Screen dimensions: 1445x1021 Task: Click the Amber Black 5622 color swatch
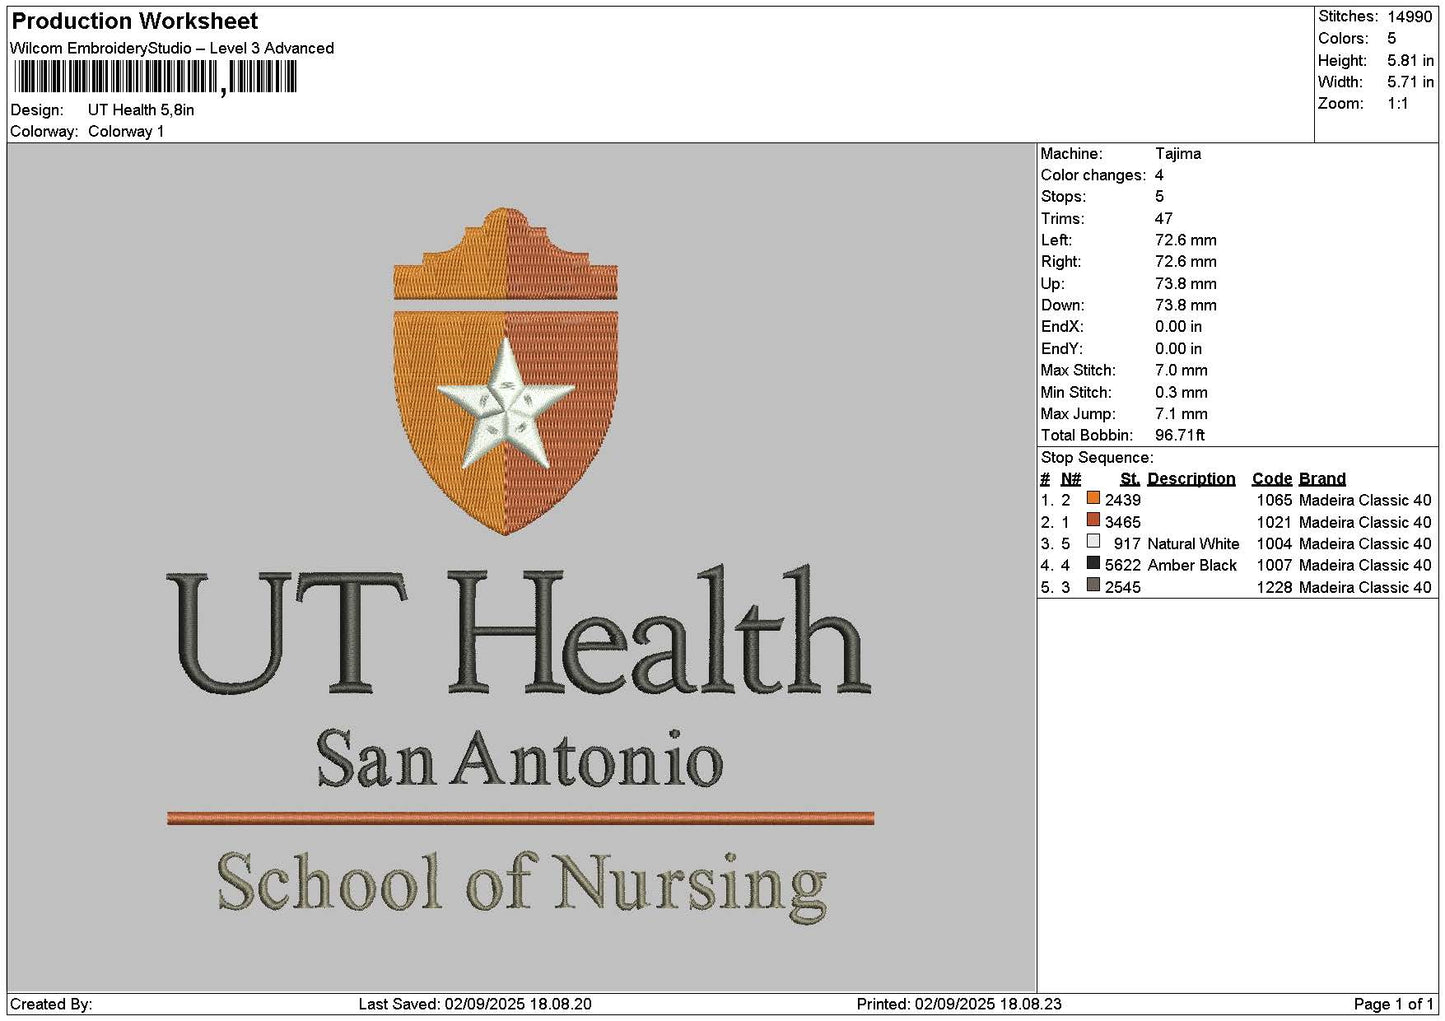click(1093, 564)
